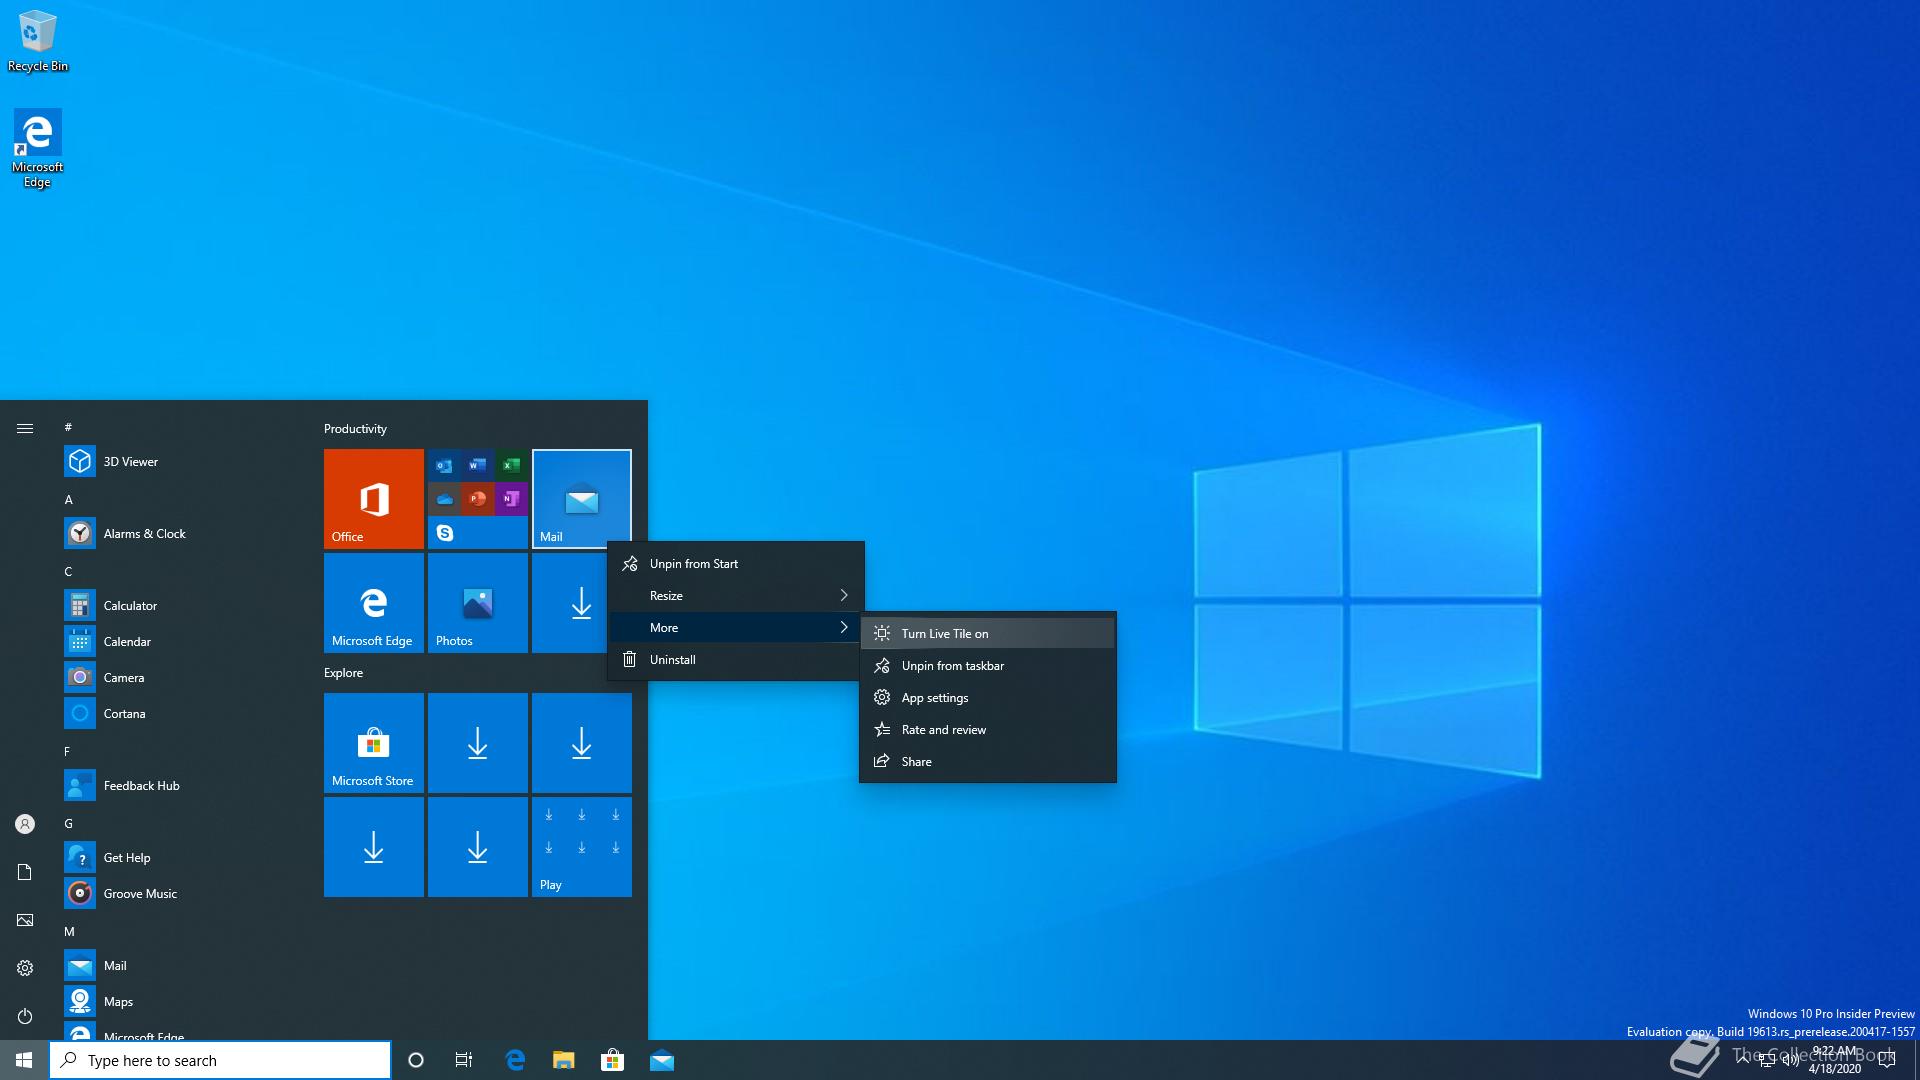Screen dimensions: 1920x1080
Task: Open the taskbar clock and date
Action: [1834, 1060]
